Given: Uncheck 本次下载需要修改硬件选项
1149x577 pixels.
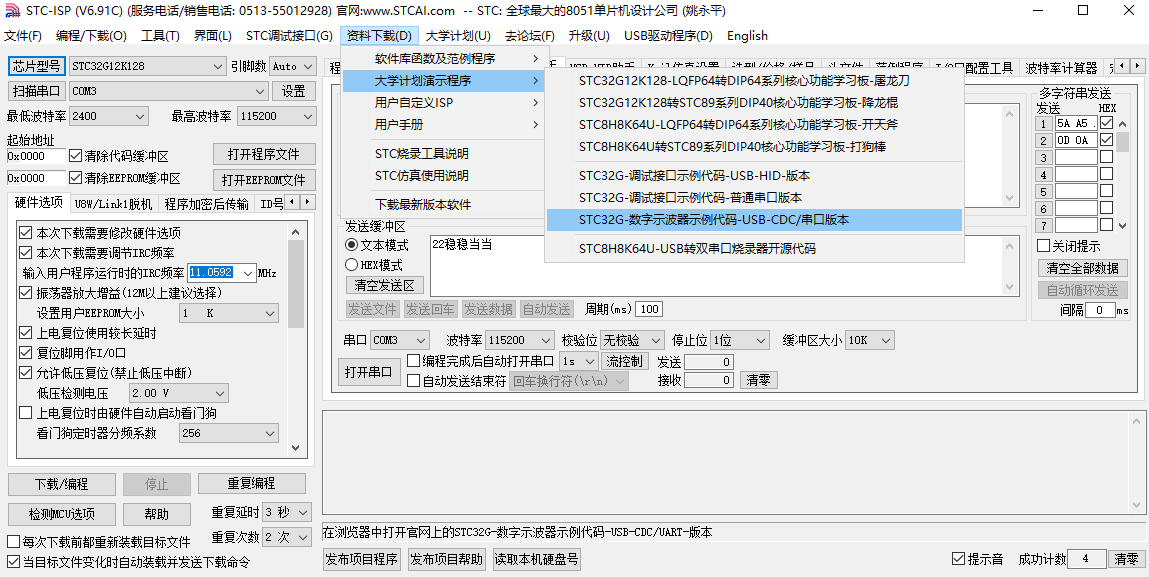Looking at the screenshot, I should 25,233.
